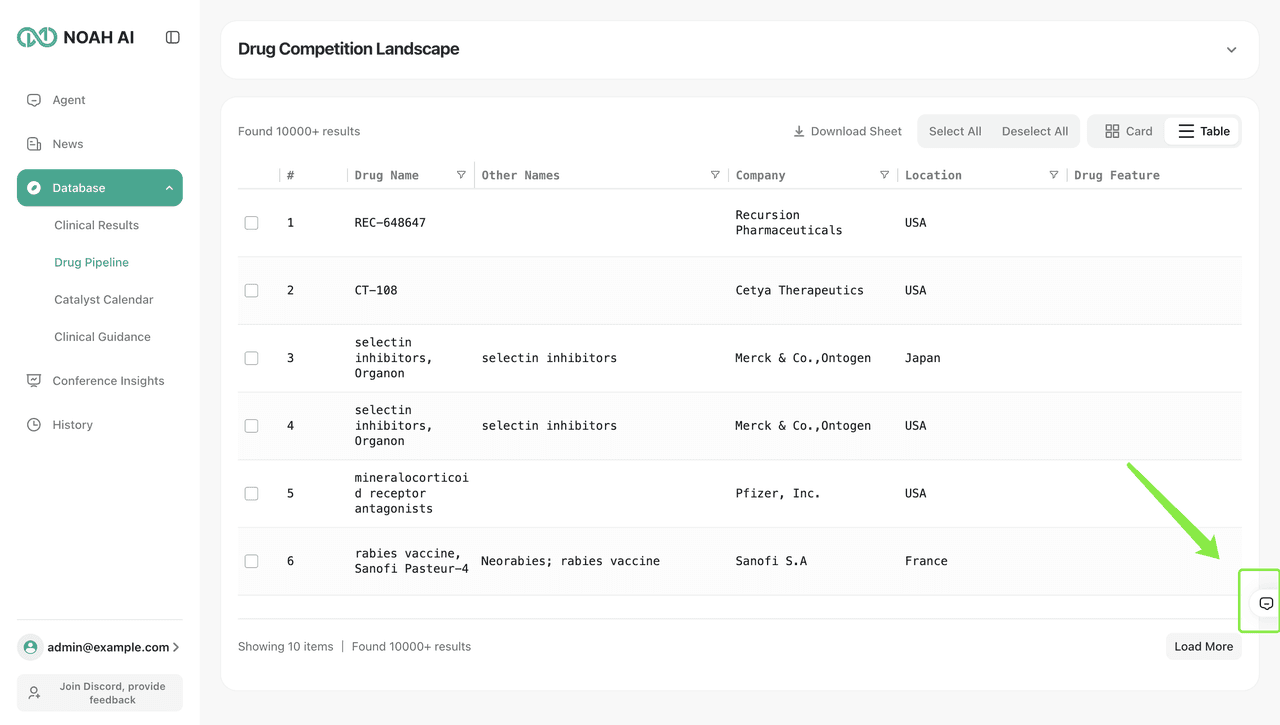This screenshot has height=725, width=1280.
Task: Switch to Card view
Action: (x=1128, y=131)
